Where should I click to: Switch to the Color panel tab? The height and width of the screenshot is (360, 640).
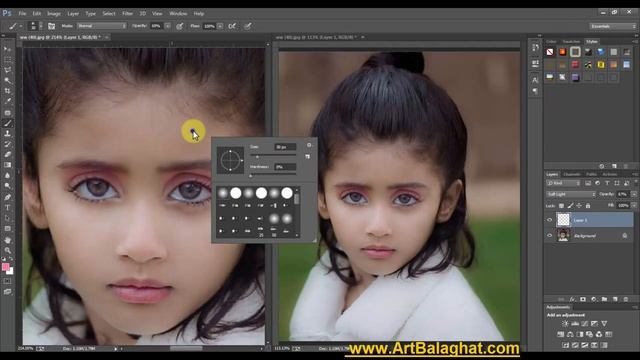click(551, 42)
